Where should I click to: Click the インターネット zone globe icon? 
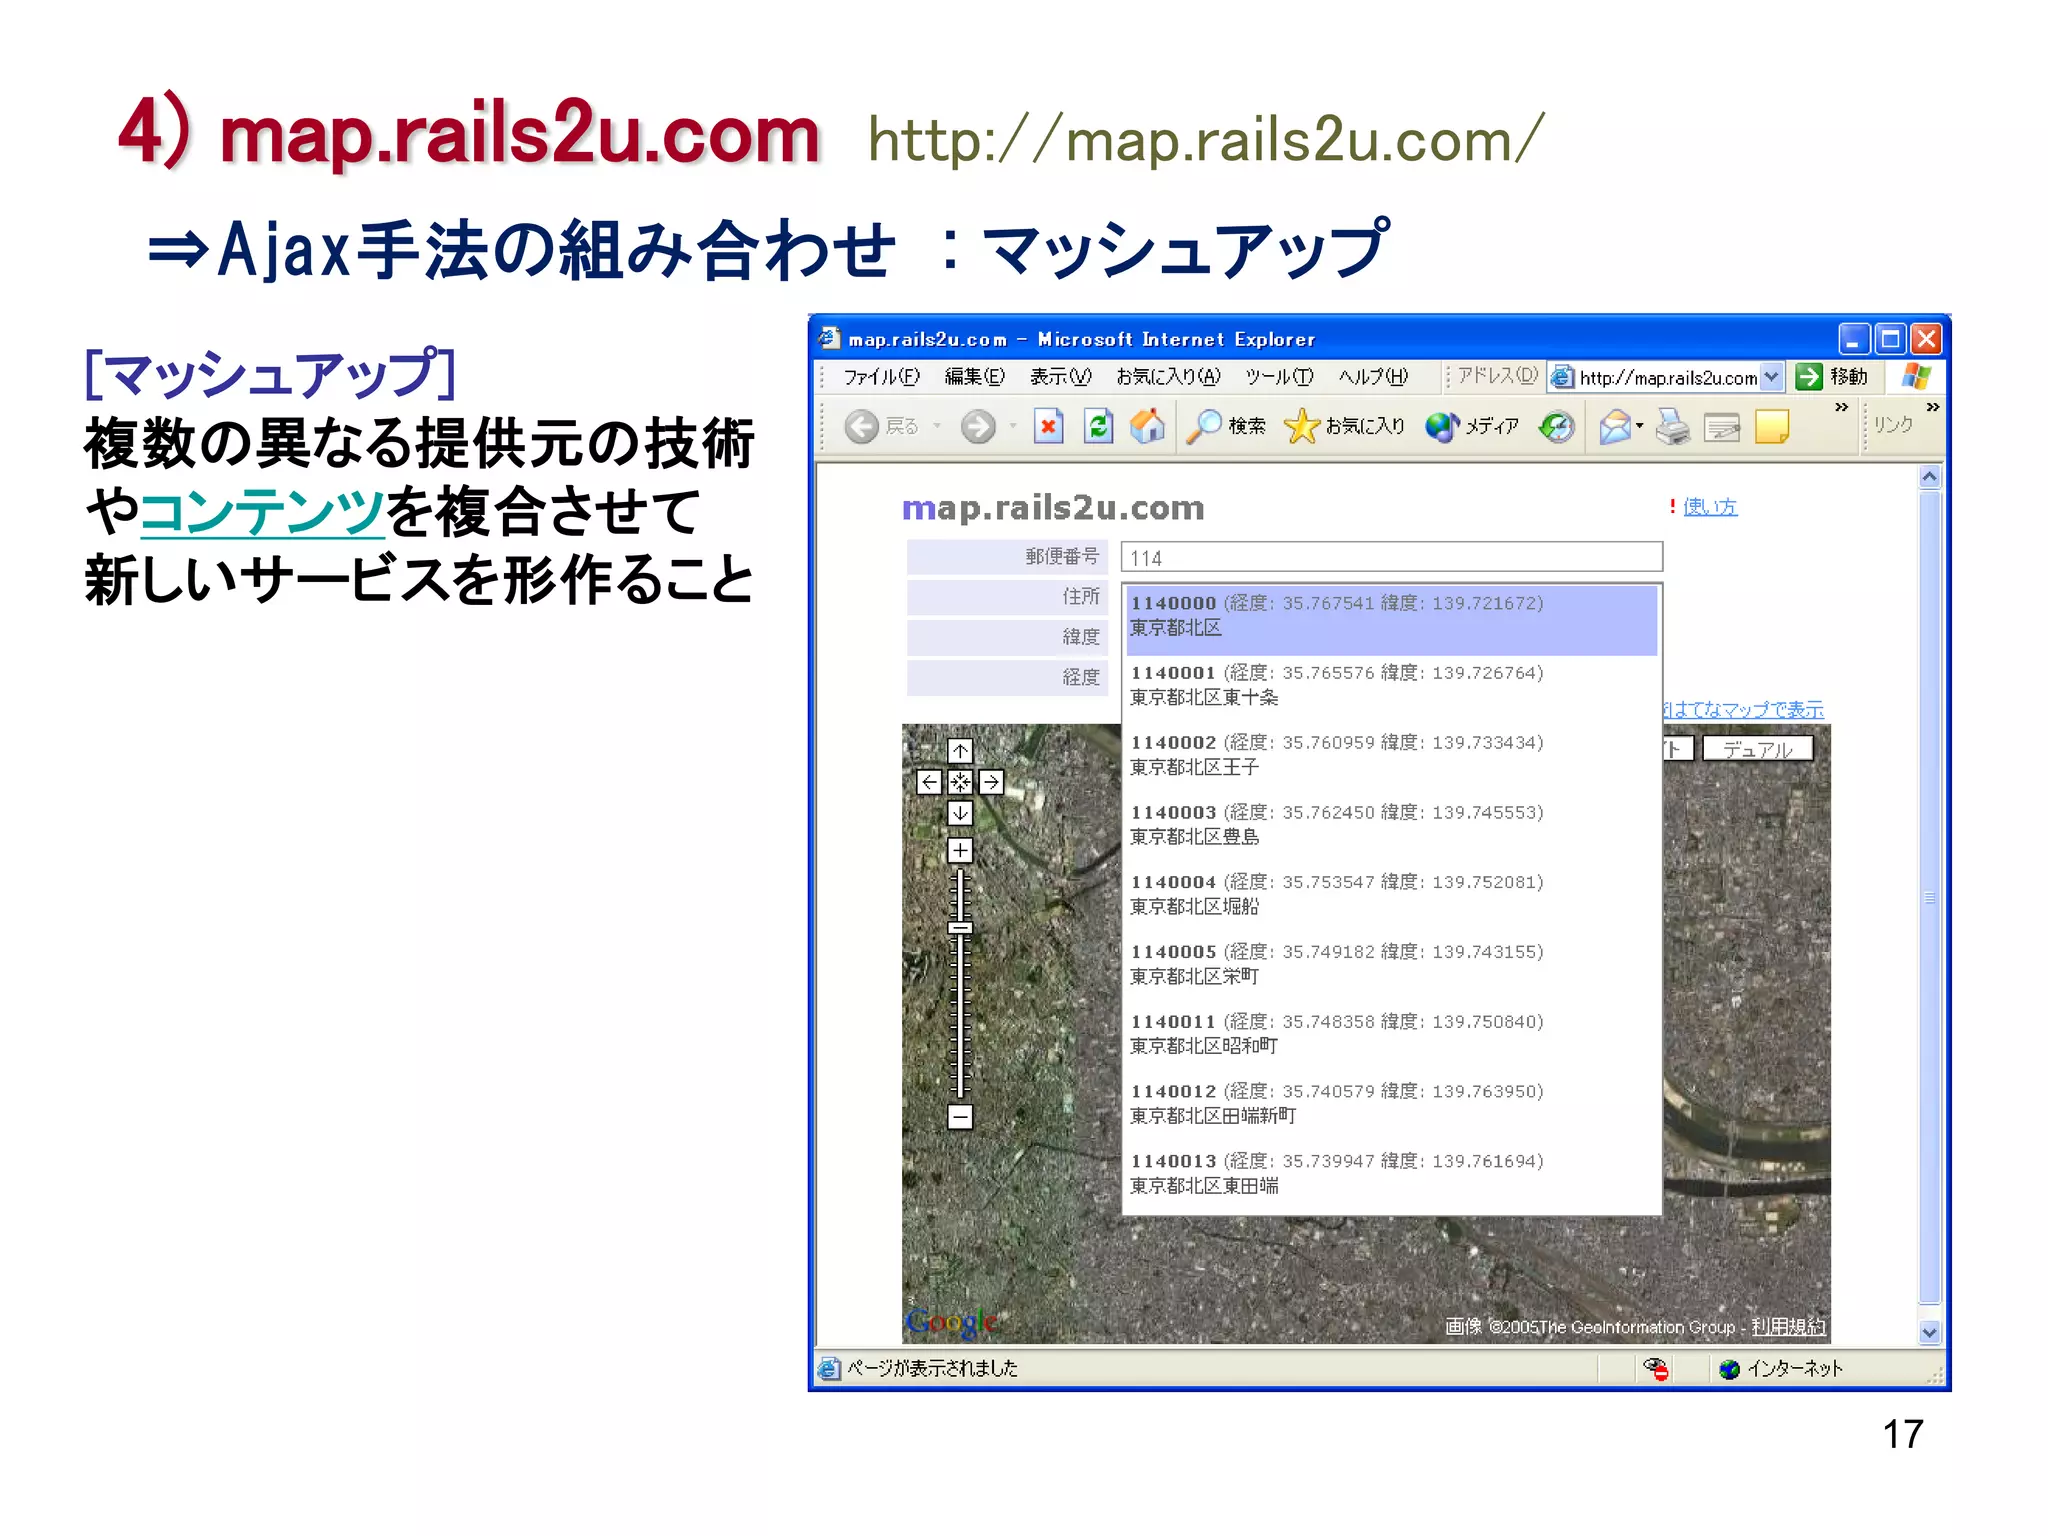tap(1729, 1369)
